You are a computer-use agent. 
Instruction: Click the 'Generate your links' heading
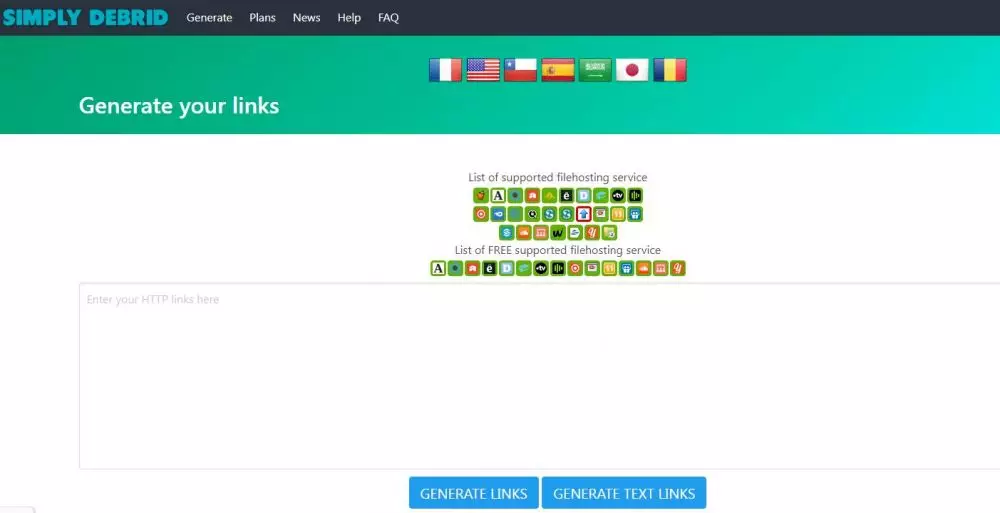coord(179,106)
